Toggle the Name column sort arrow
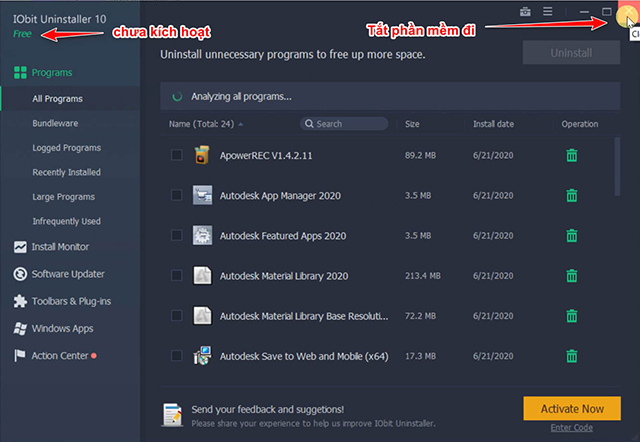 241,124
